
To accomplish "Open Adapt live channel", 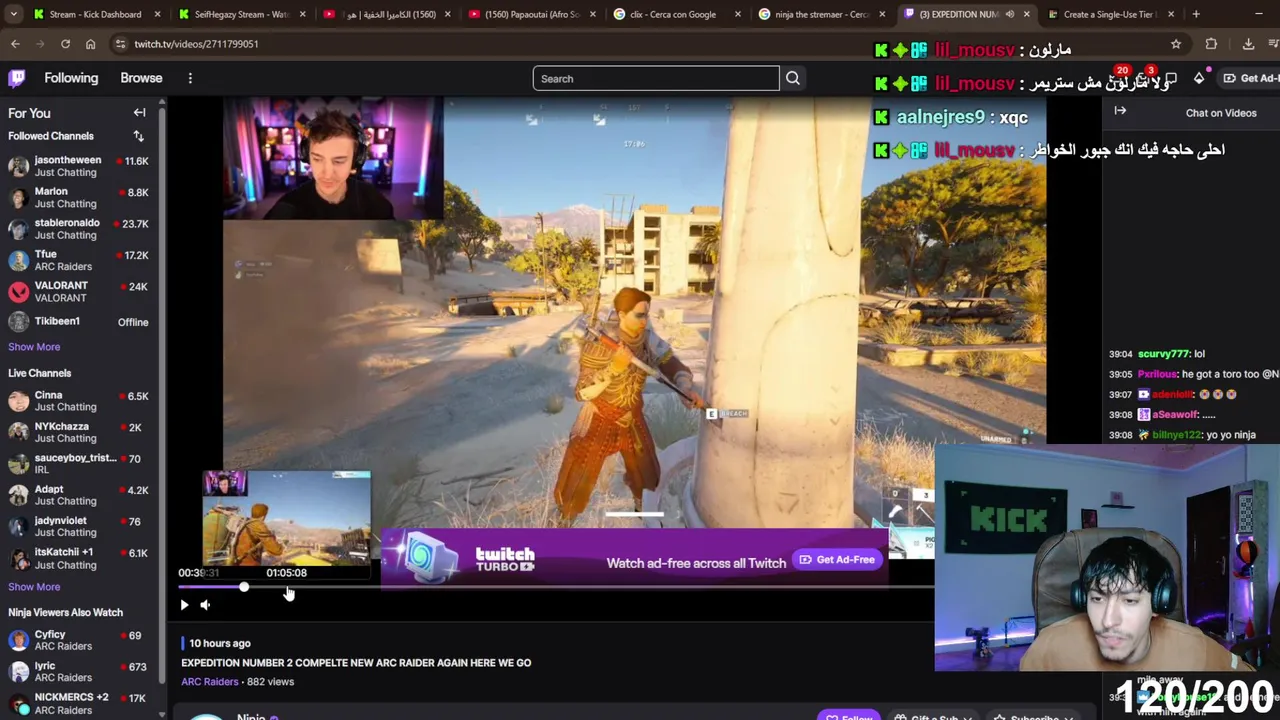I will point(78,495).
